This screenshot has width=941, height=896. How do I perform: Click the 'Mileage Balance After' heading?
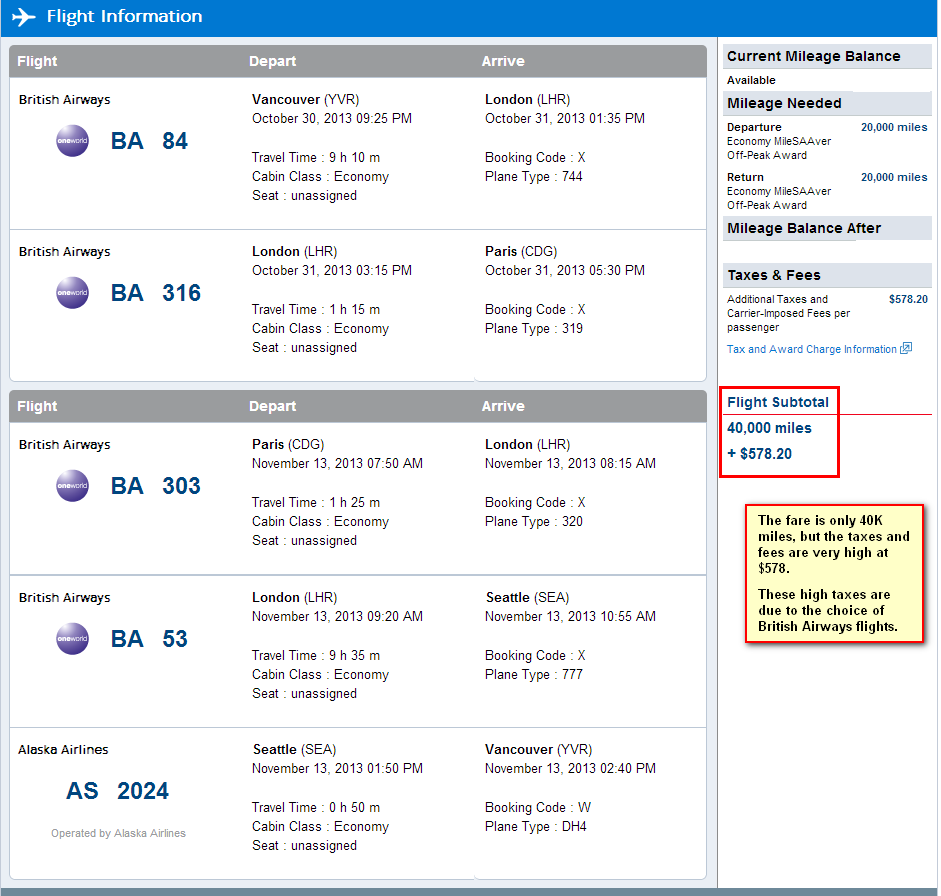[x=804, y=228]
